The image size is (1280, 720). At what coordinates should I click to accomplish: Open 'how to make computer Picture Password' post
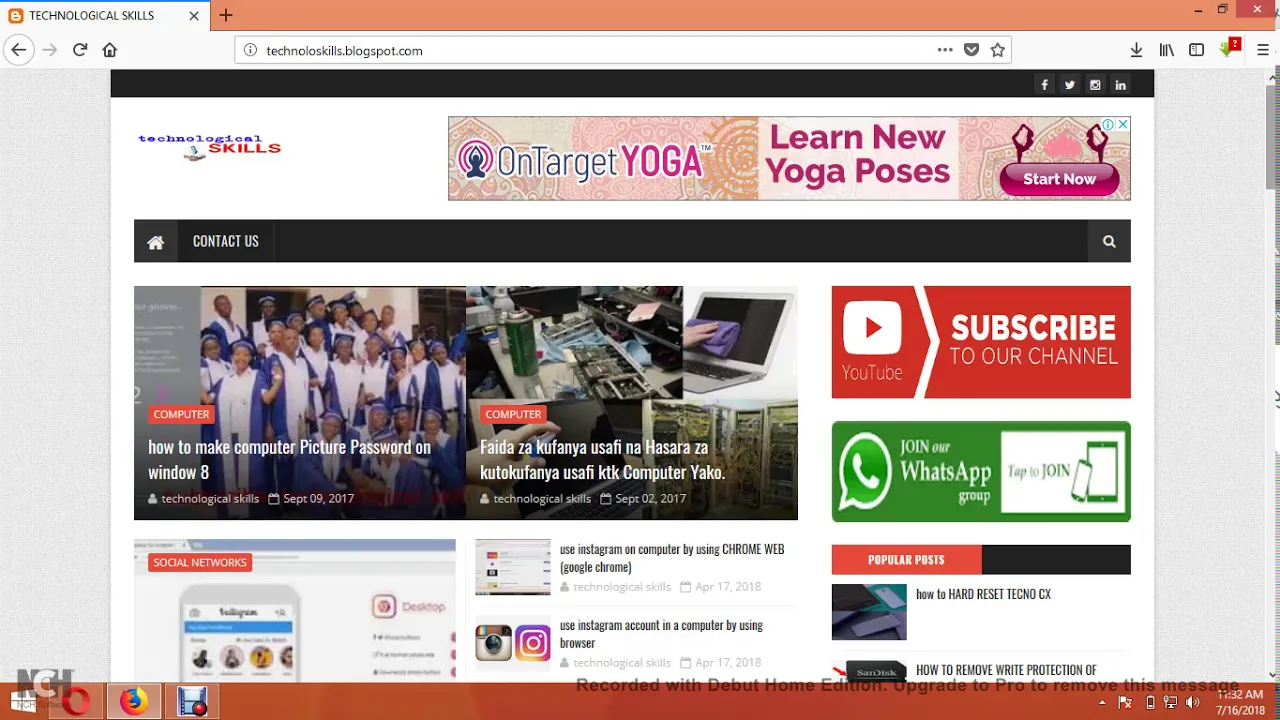290,459
